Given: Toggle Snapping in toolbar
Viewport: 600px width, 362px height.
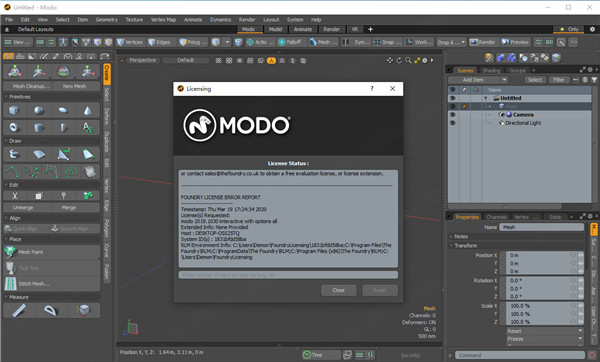Looking at the screenshot, I should 387,42.
